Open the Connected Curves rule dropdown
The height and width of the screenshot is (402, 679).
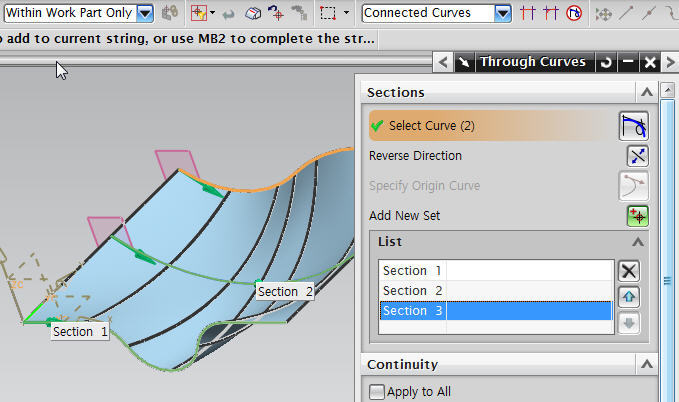(503, 13)
